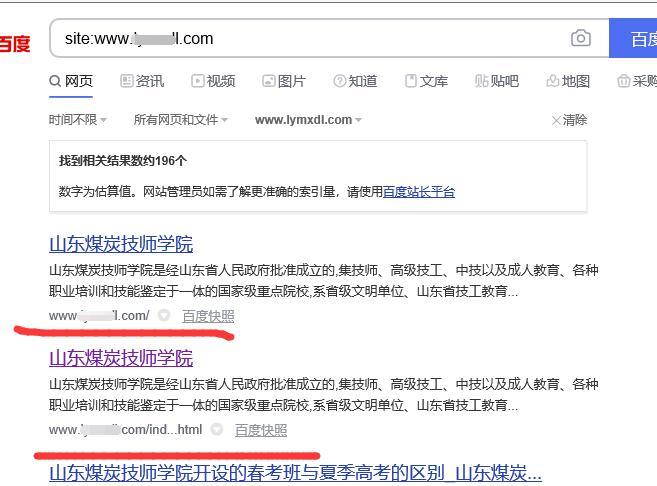Open the first 山东煤炭技师学院 result
Screen dimensions: 657x486
pos(121,244)
